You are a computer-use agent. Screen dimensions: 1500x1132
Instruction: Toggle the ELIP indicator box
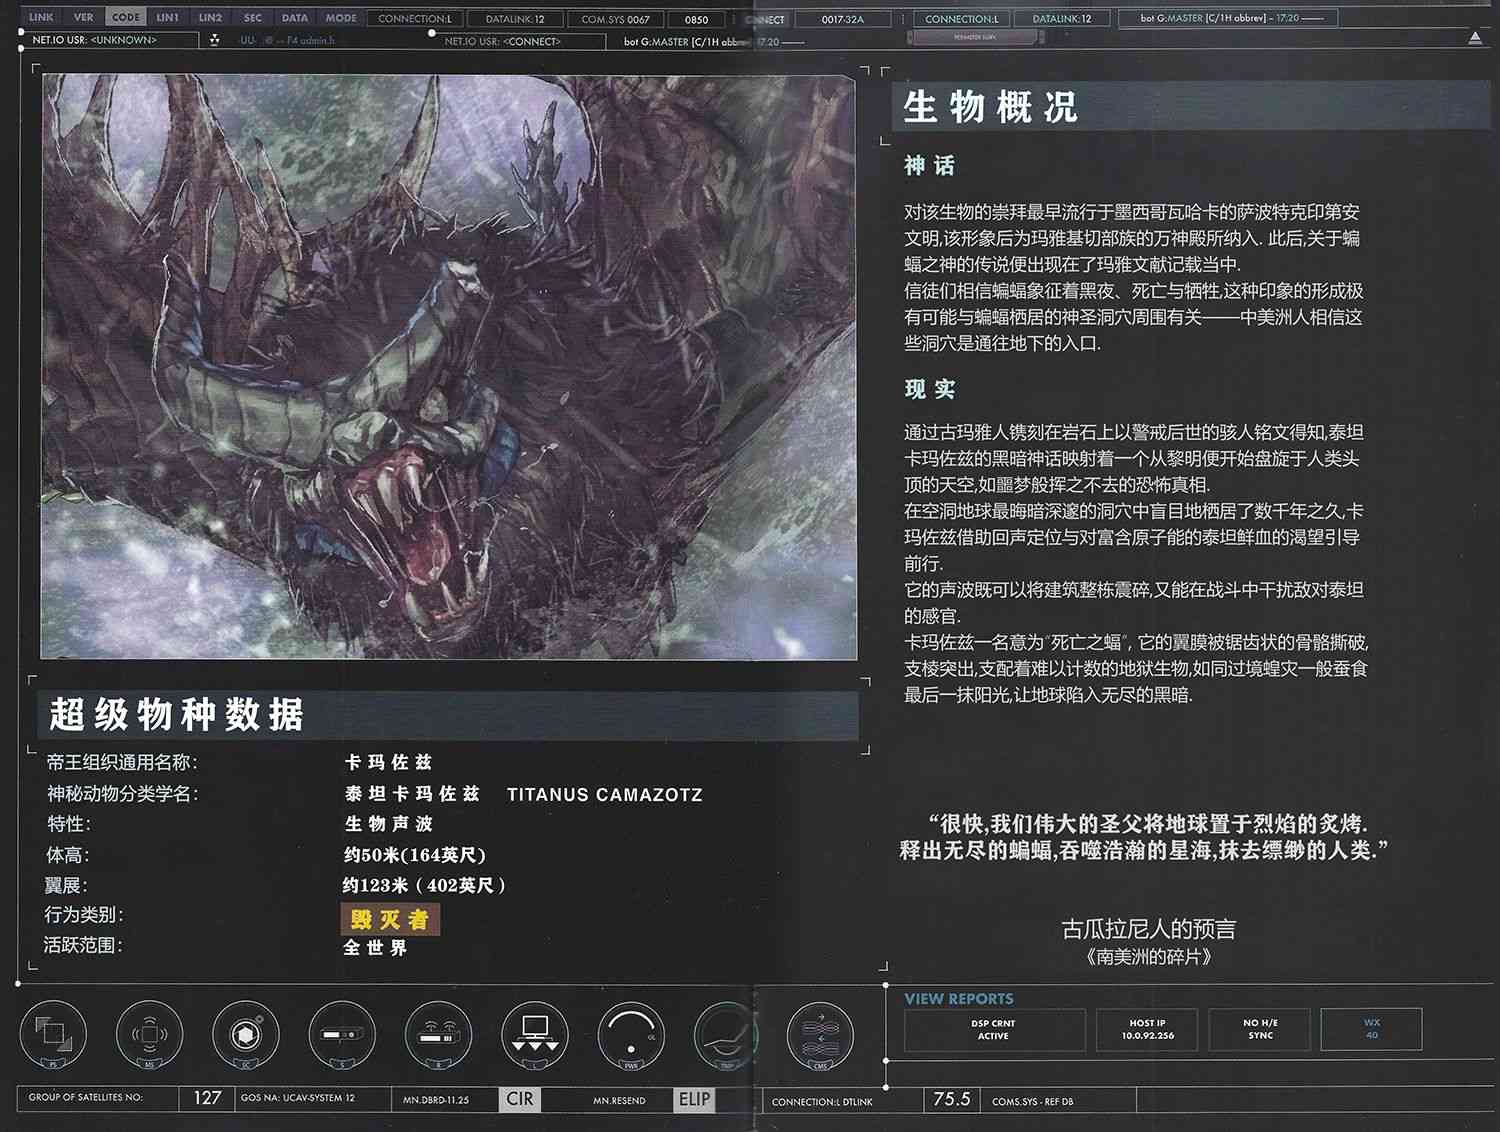coord(694,1099)
